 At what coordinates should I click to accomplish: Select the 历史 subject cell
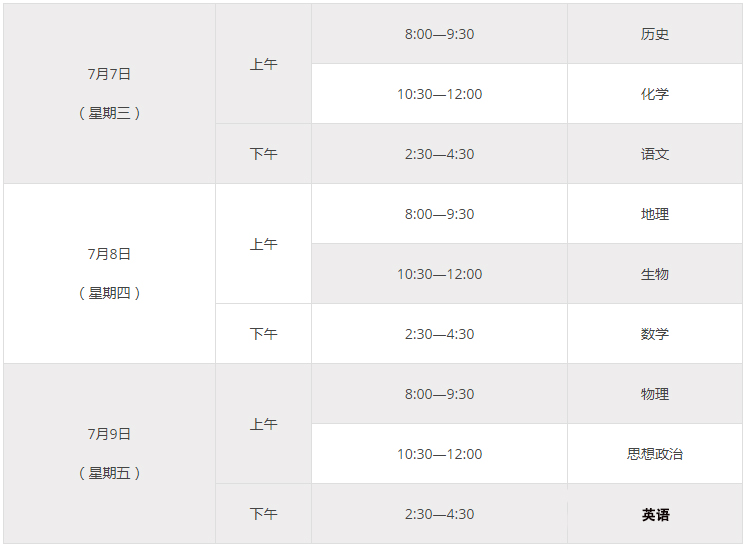[655, 34]
